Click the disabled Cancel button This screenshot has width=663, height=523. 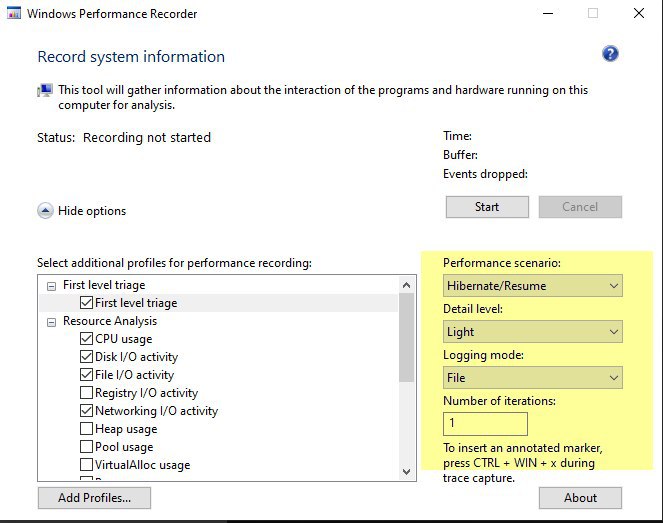click(580, 207)
